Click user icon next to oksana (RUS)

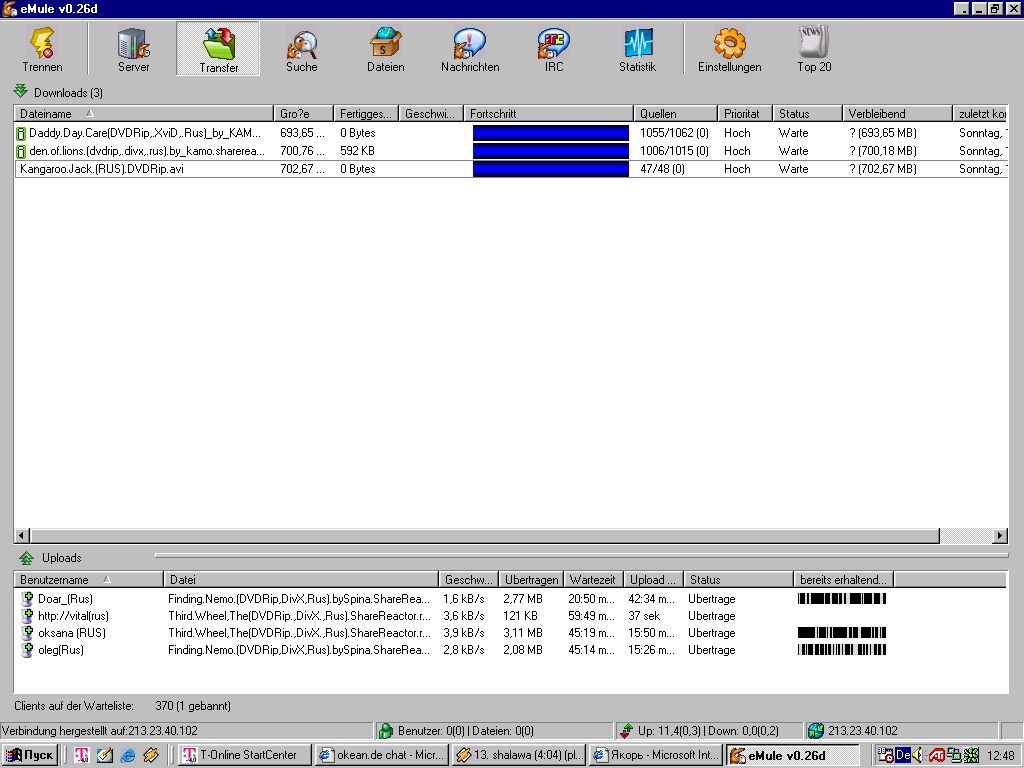[x=27, y=632]
